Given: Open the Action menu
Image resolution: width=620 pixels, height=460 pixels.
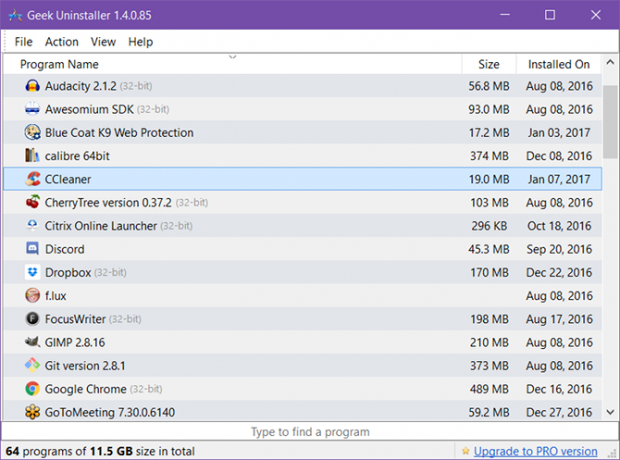Looking at the screenshot, I should click(x=62, y=42).
